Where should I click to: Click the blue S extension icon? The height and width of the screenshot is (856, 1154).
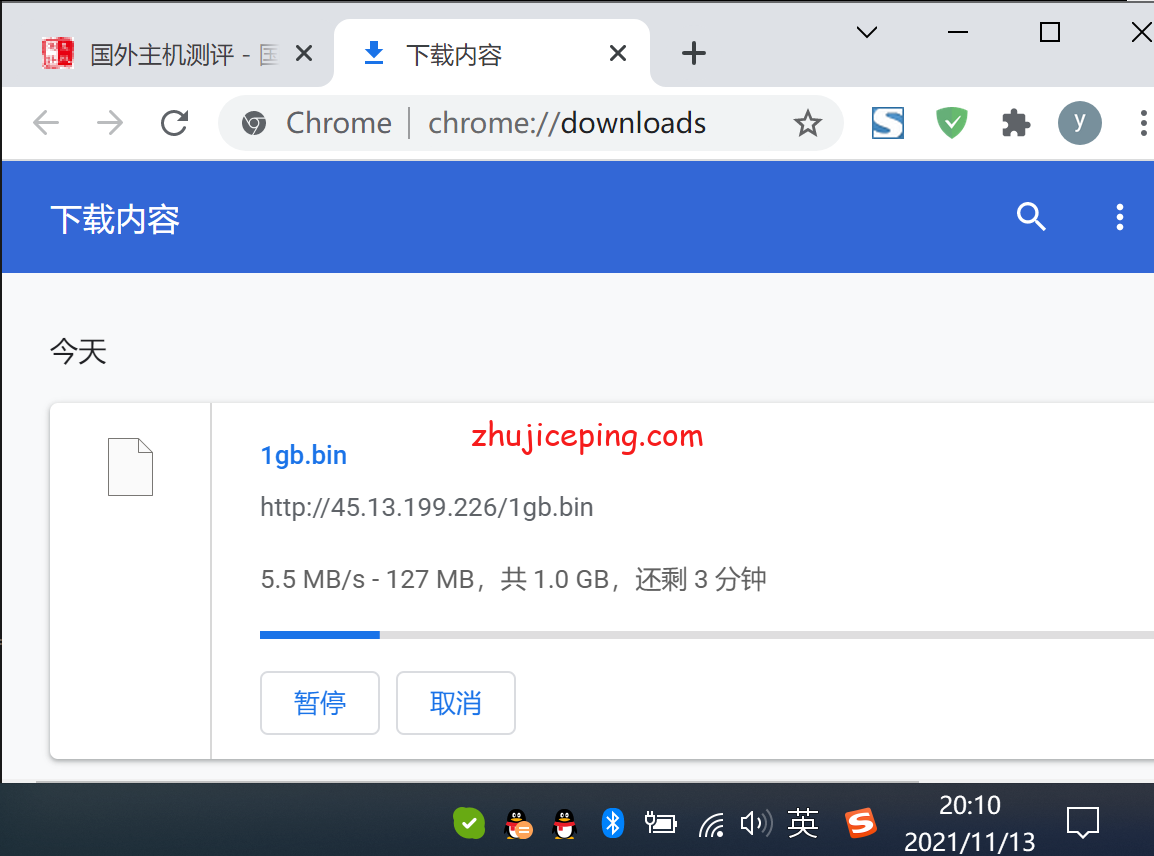click(887, 123)
